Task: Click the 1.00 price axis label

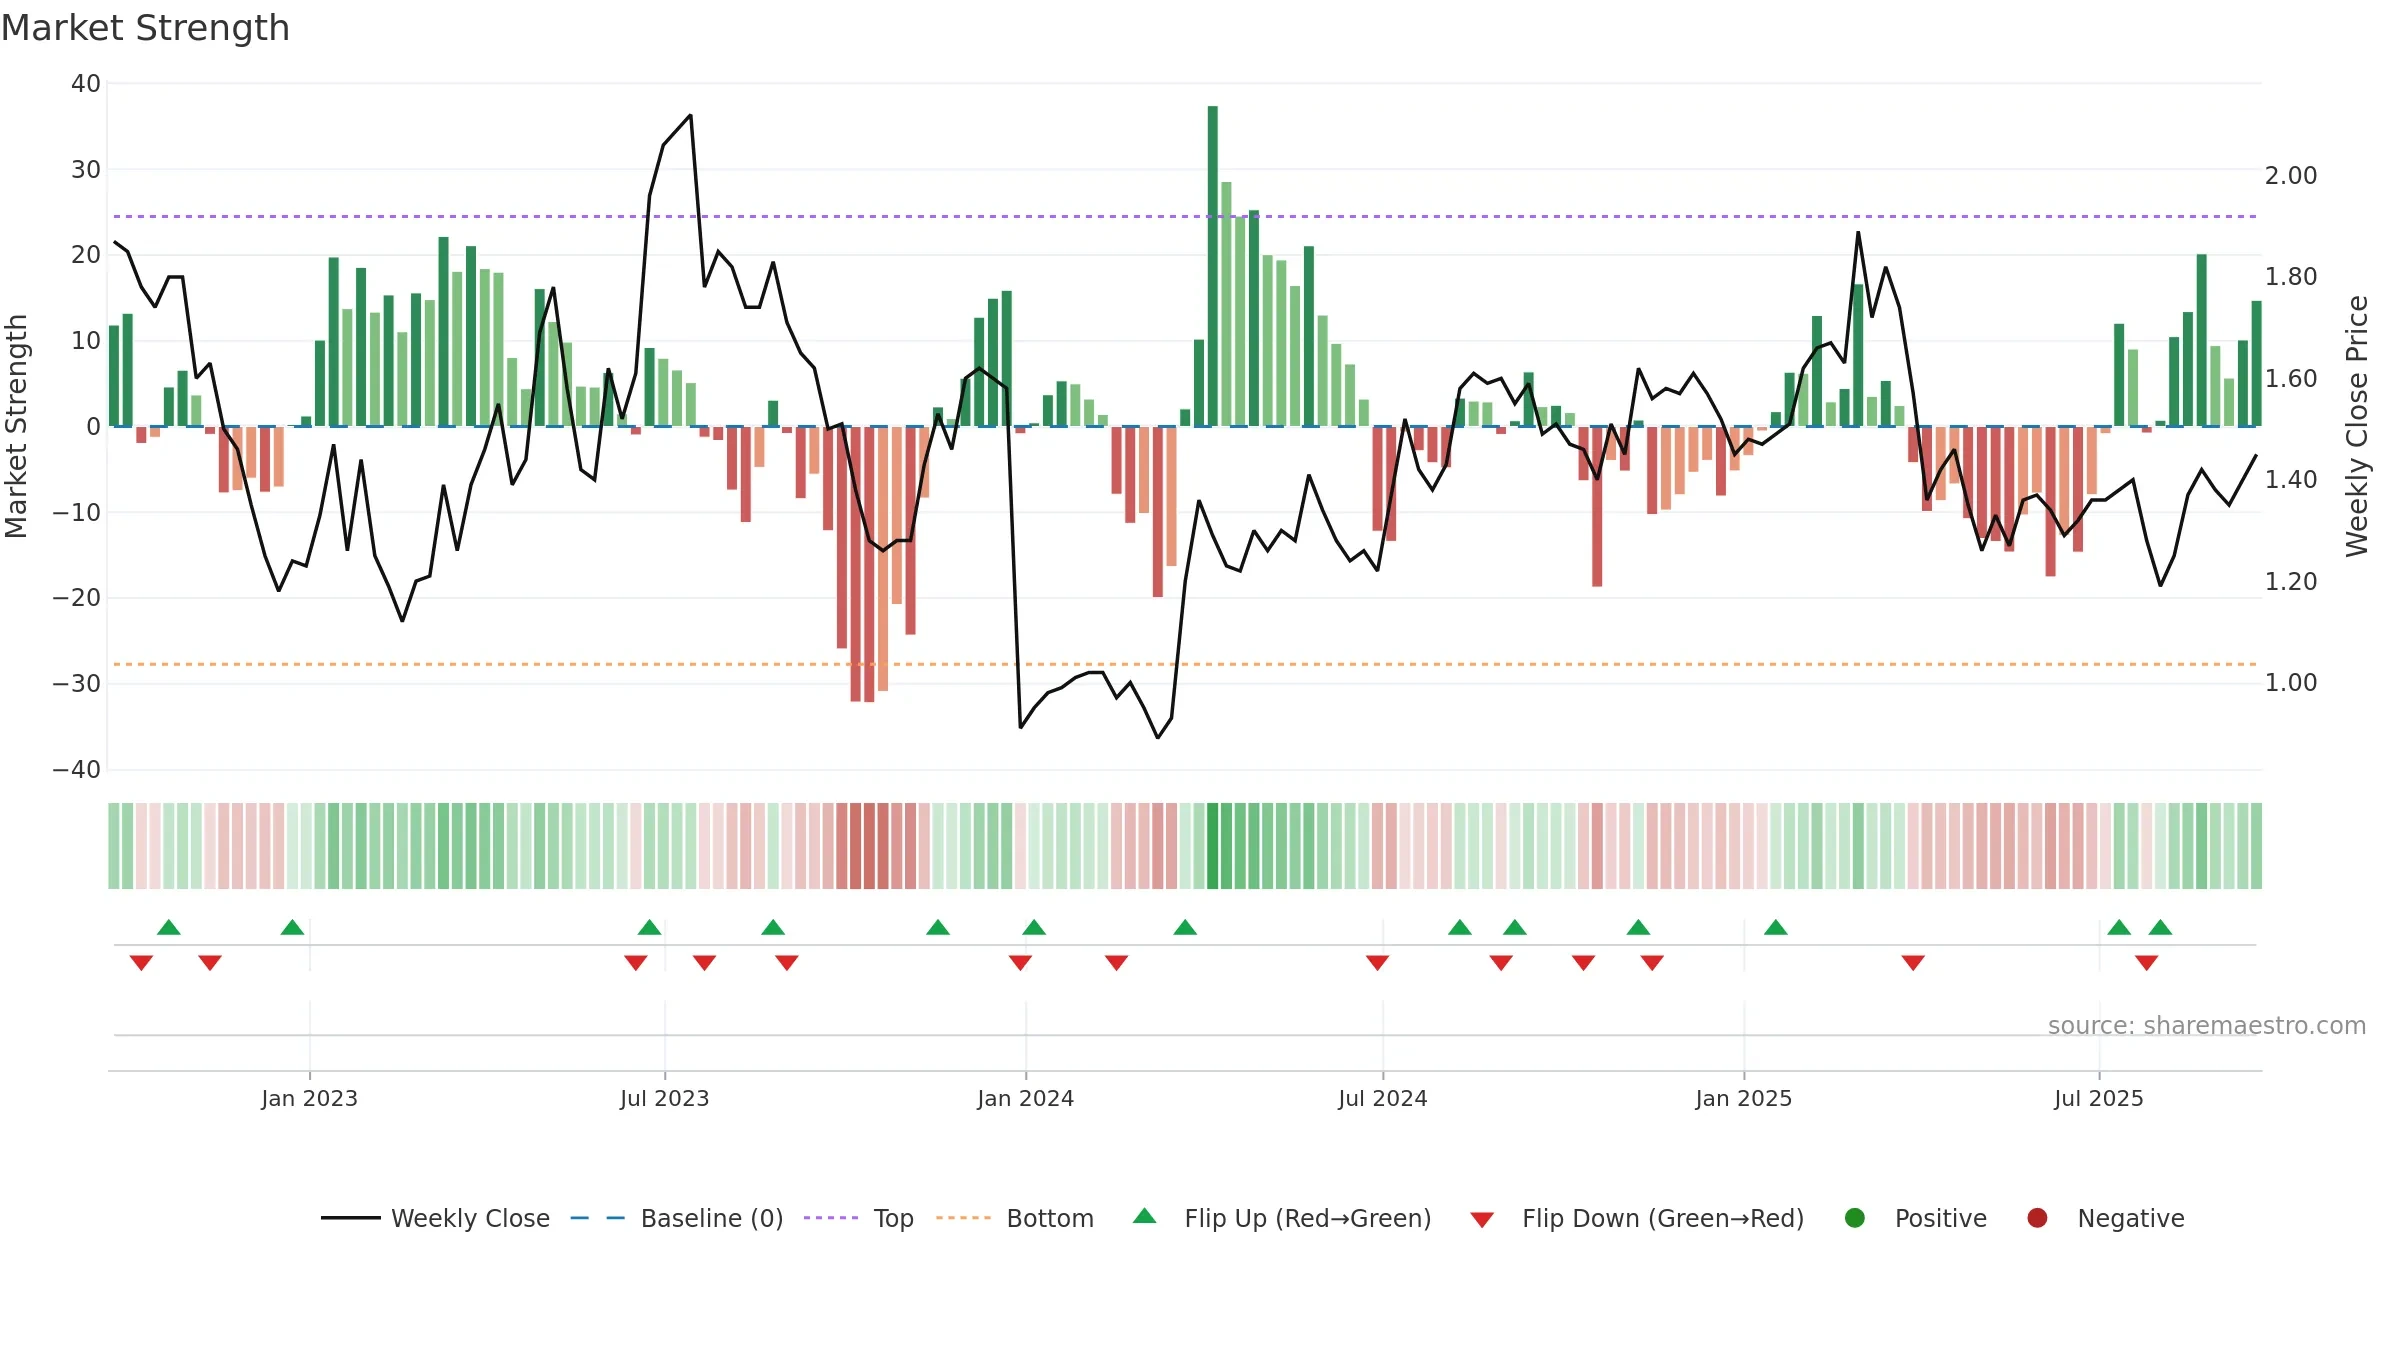Action: pyautogui.click(x=2291, y=683)
